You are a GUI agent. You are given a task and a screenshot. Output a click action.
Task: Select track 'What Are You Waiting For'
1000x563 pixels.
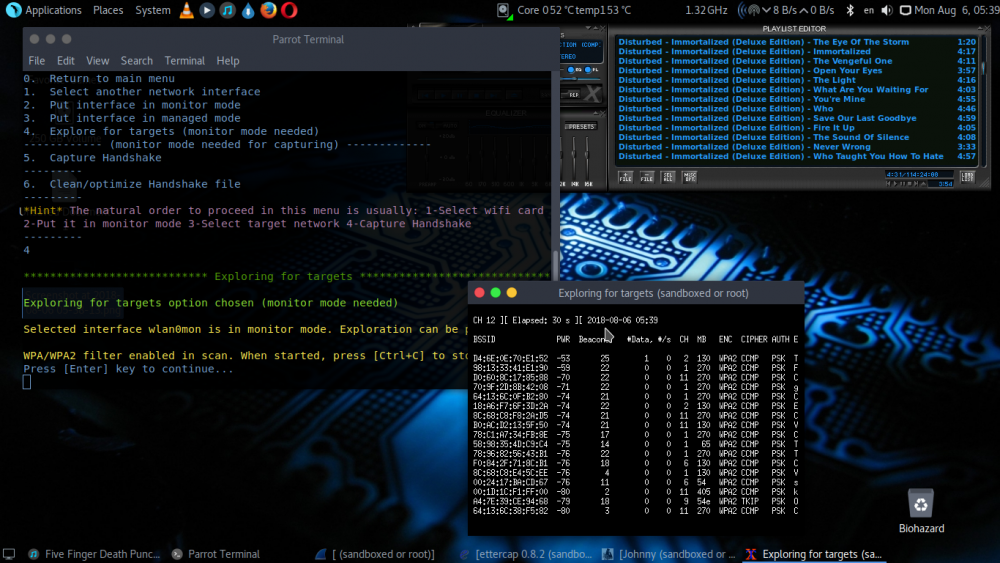pos(797,90)
